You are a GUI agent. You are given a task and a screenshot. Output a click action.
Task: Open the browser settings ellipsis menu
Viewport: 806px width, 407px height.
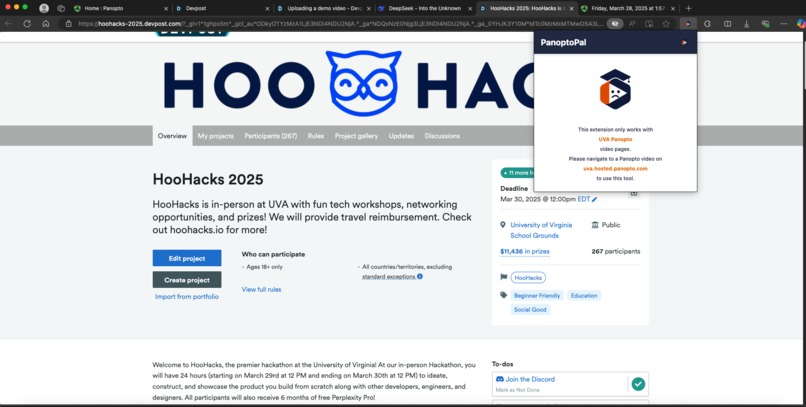[x=783, y=24]
